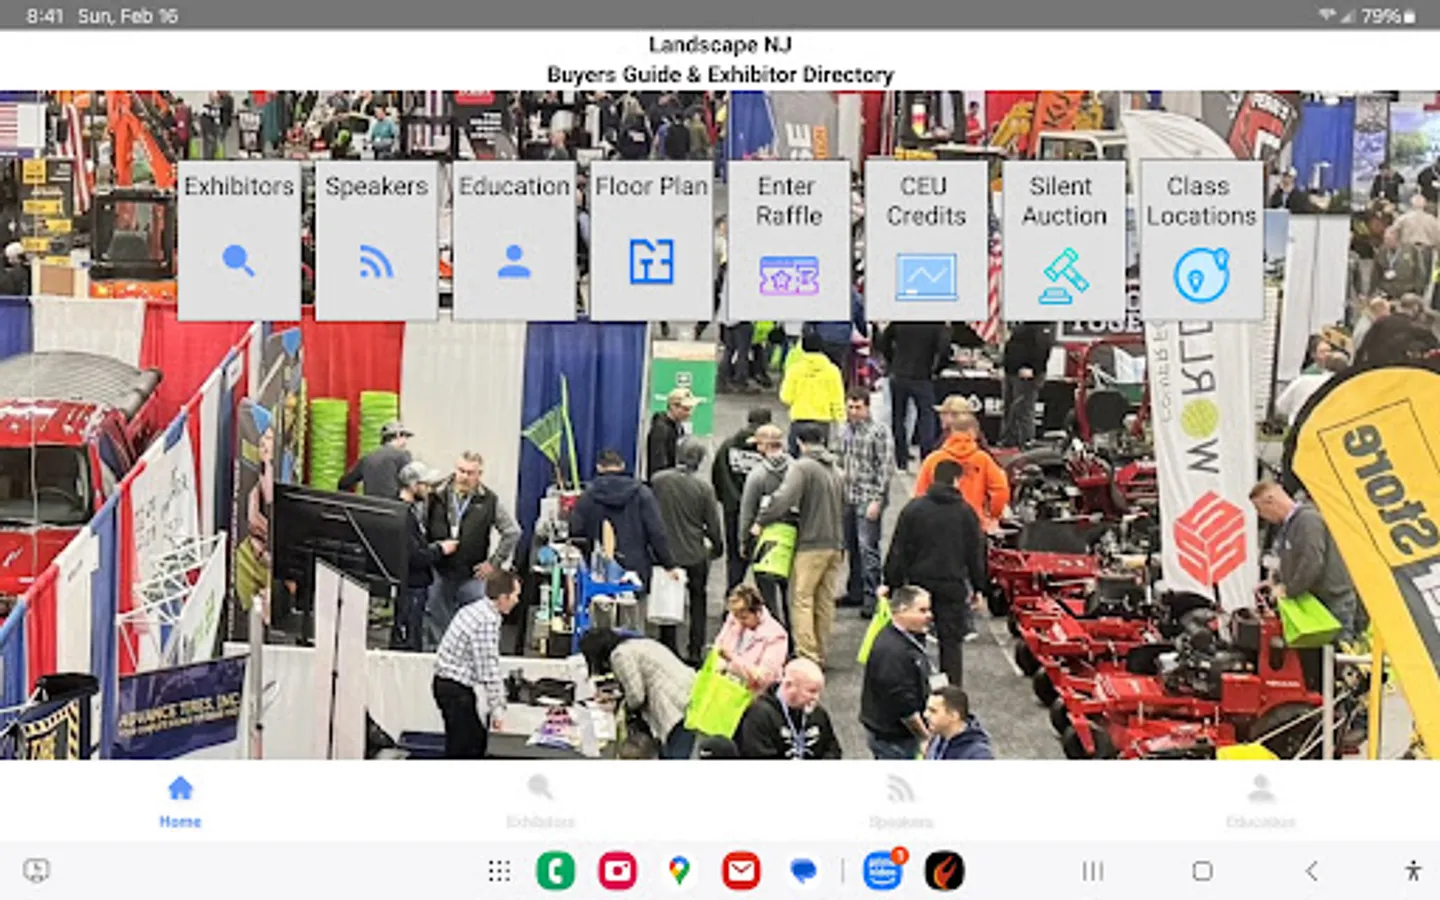Tap the Speakers item in bottom navigation
Image resolution: width=1440 pixels, height=900 pixels.
(901, 798)
